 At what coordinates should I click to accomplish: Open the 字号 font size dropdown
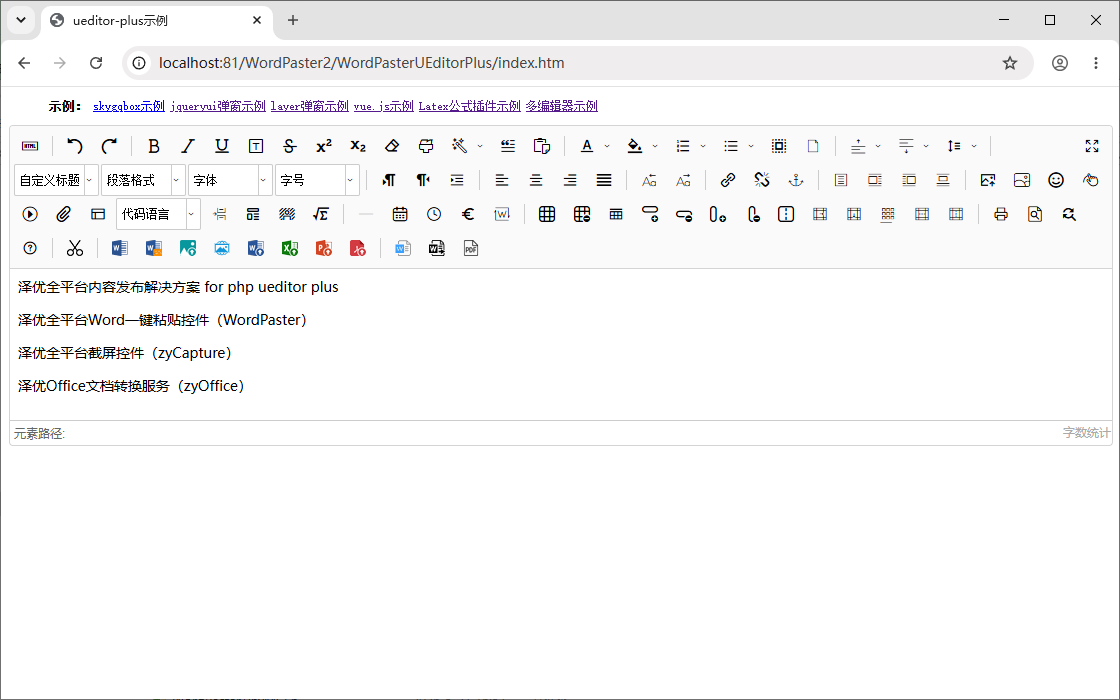click(317, 180)
